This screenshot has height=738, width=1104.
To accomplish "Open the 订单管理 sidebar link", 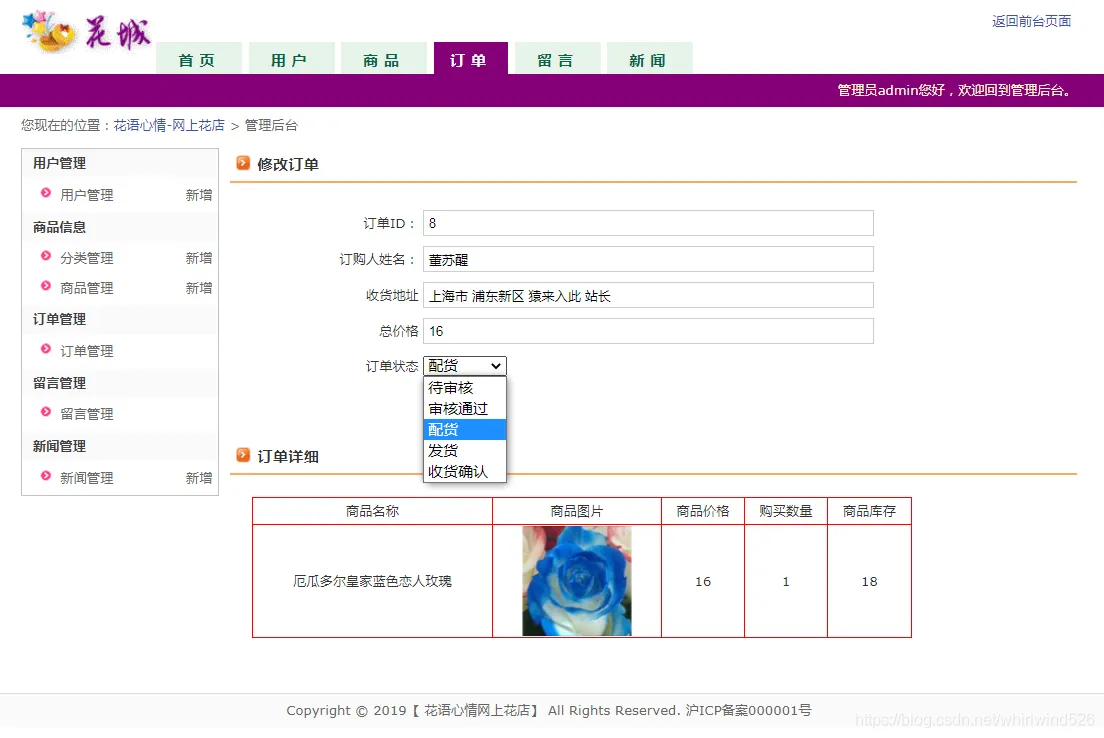I will (x=87, y=351).
